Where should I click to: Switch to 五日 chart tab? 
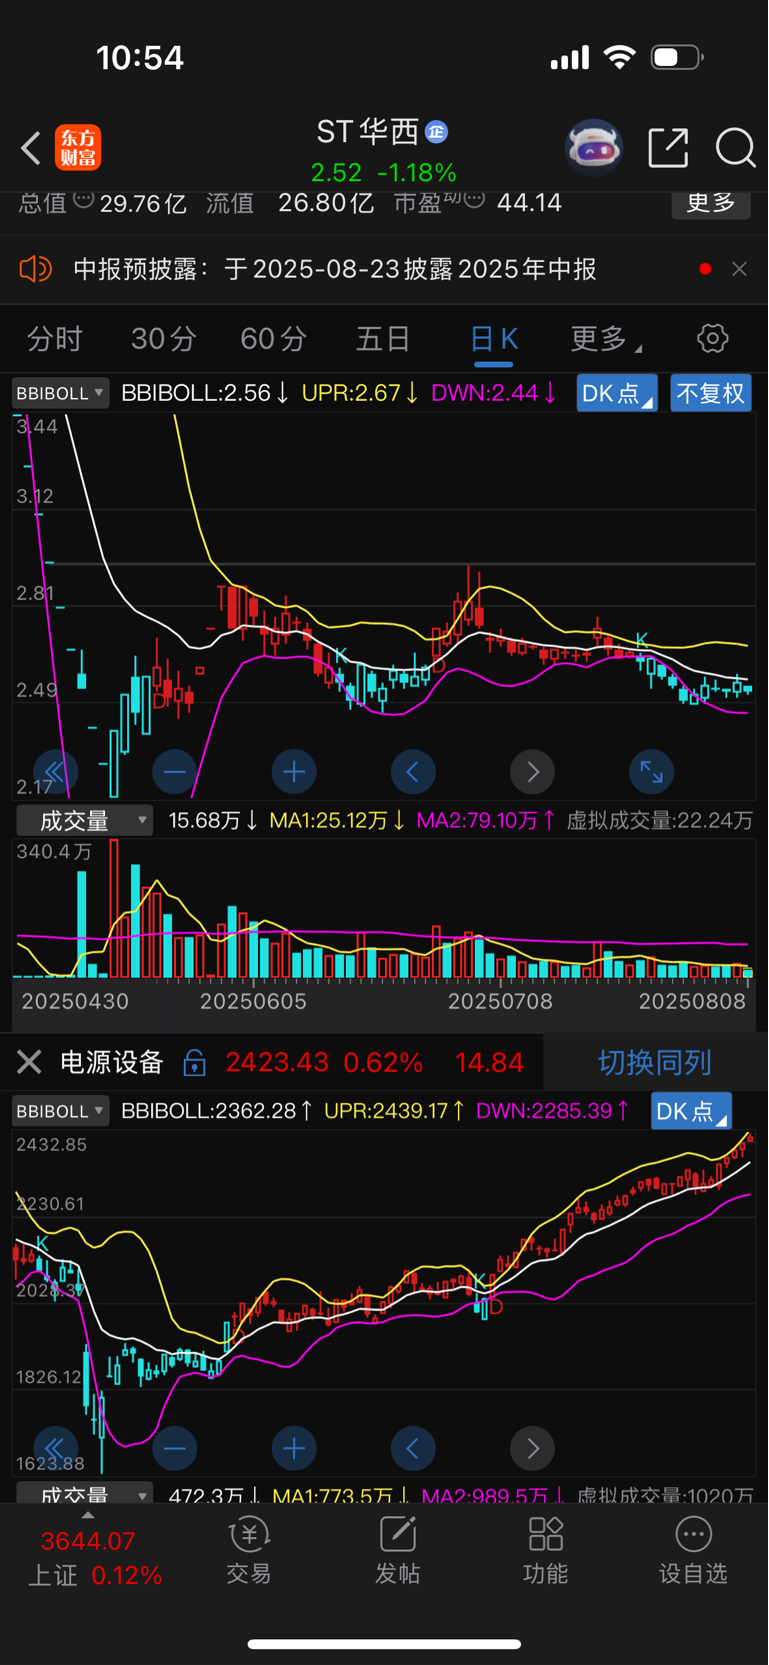pos(383,339)
